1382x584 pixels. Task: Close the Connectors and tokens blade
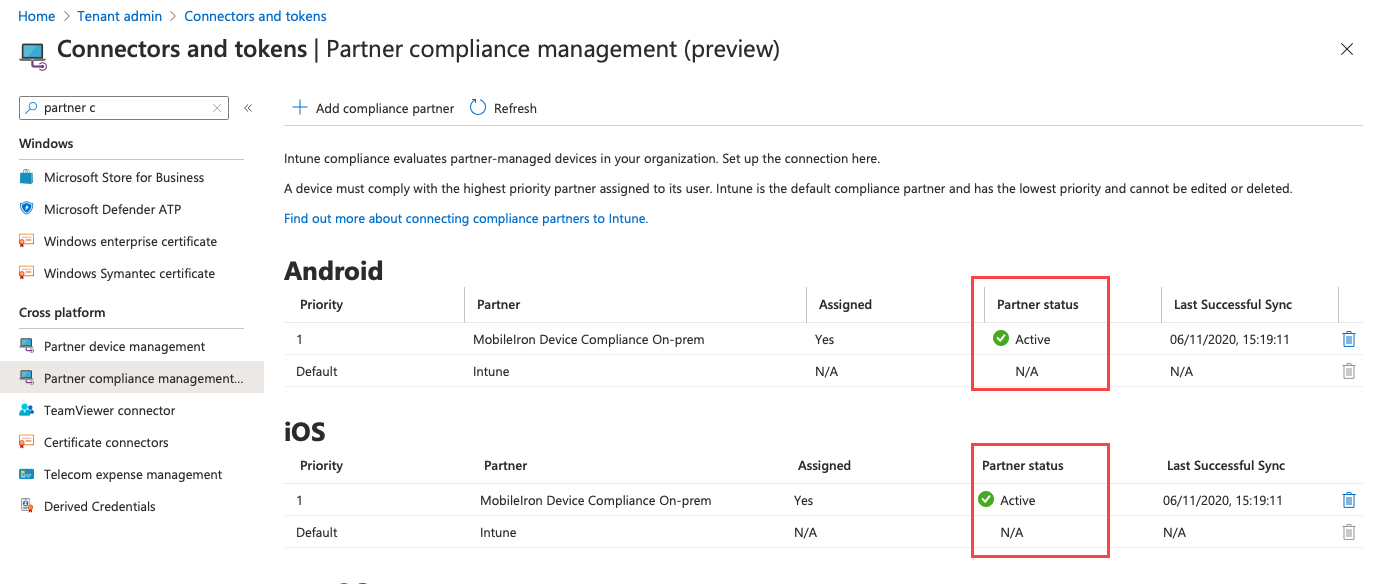tap(1347, 49)
